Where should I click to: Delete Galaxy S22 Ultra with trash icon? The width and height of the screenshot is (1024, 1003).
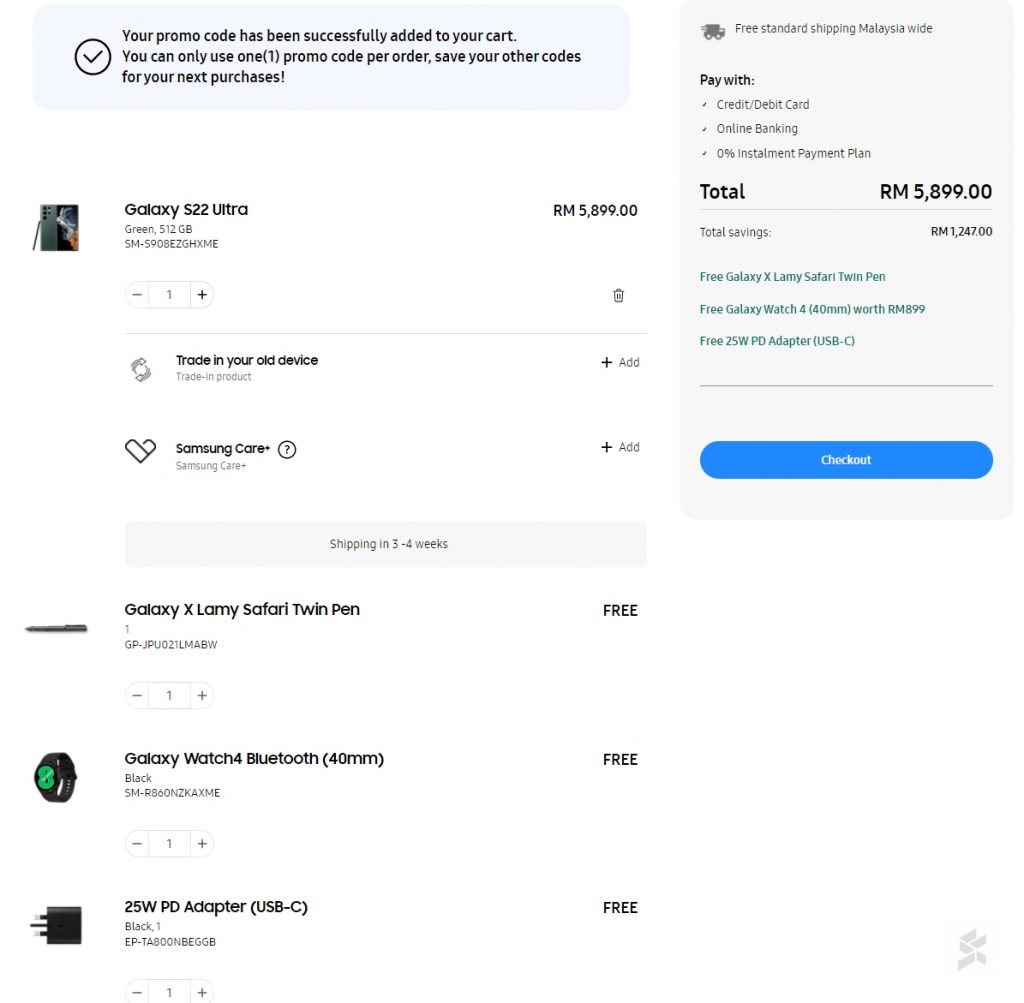tap(618, 295)
